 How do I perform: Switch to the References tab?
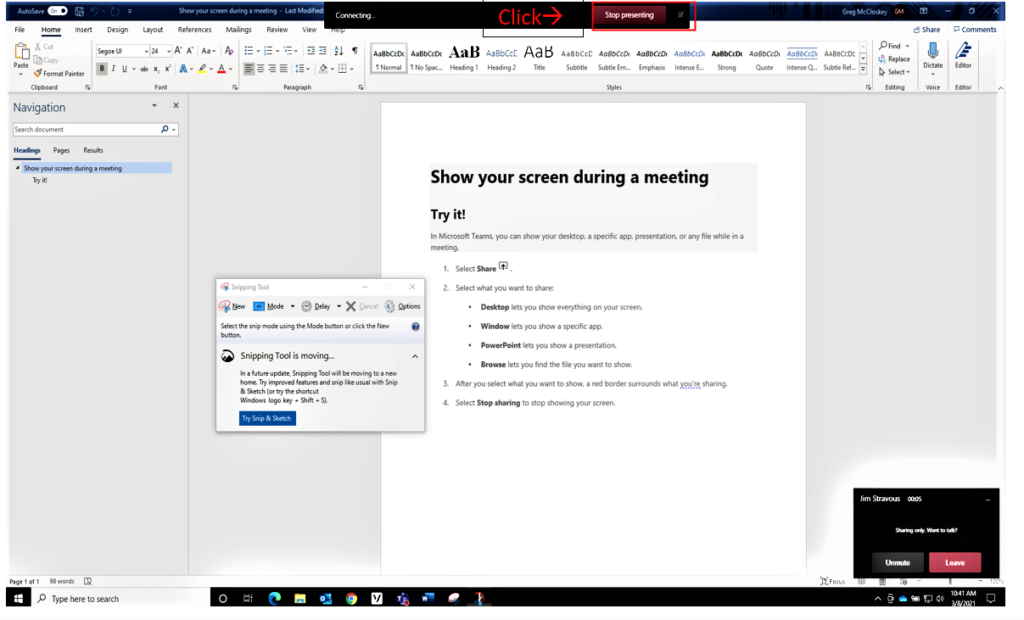195,29
